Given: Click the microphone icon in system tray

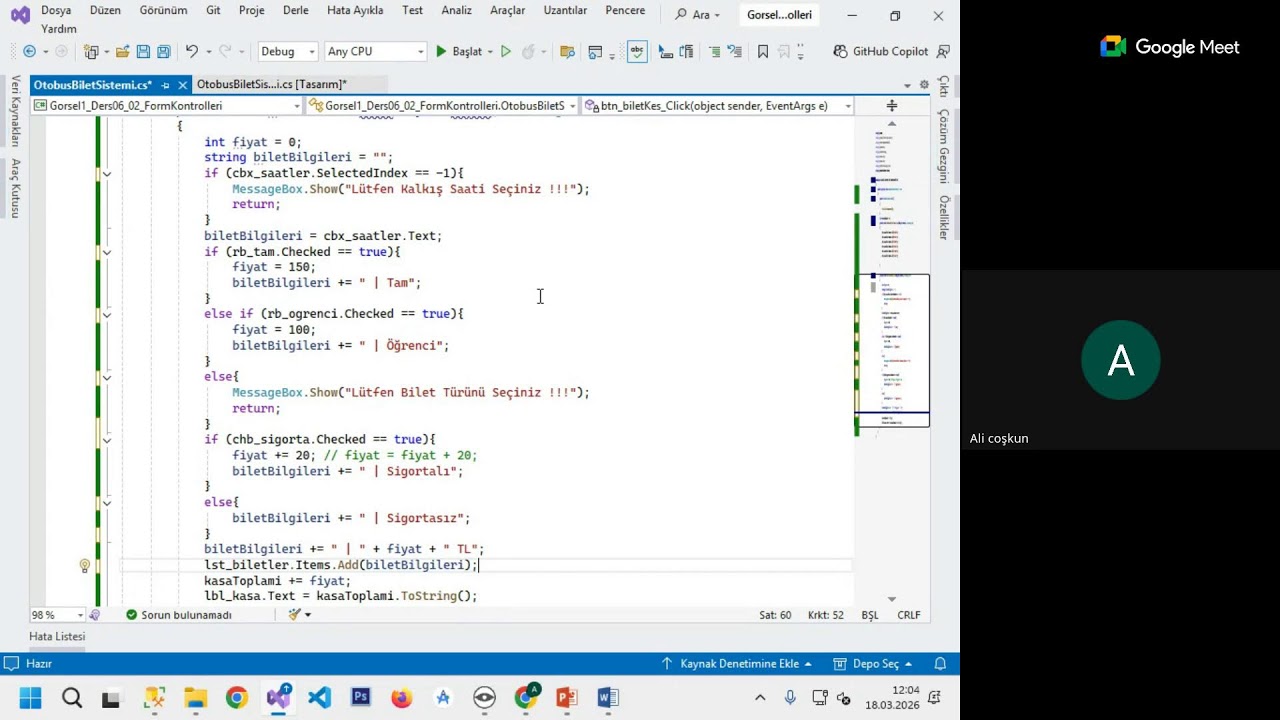Looking at the screenshot, I should point(790,697).
